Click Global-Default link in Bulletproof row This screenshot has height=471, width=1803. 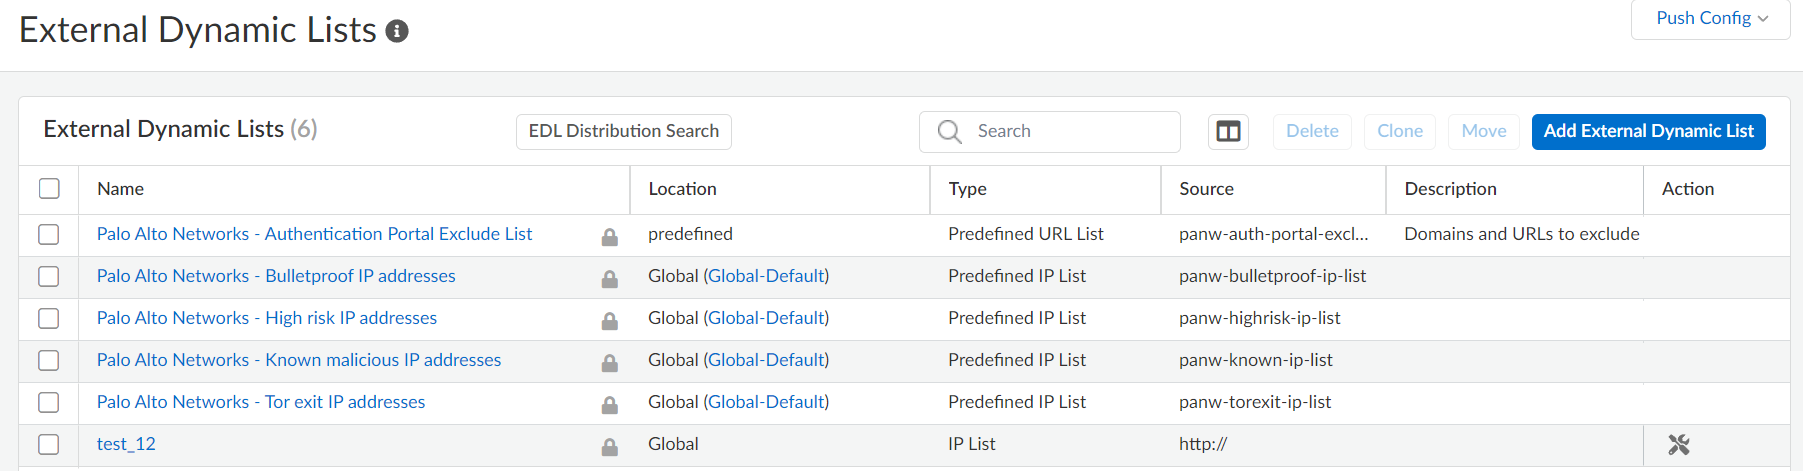[x=766, y=276]
